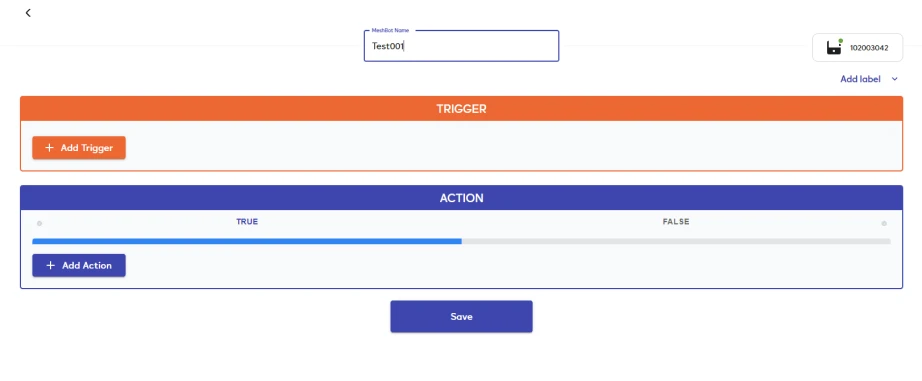Save the MeshBot
The width and height of the screenshot is (922, 381).
pyautogui.click(x=462, y=316)
